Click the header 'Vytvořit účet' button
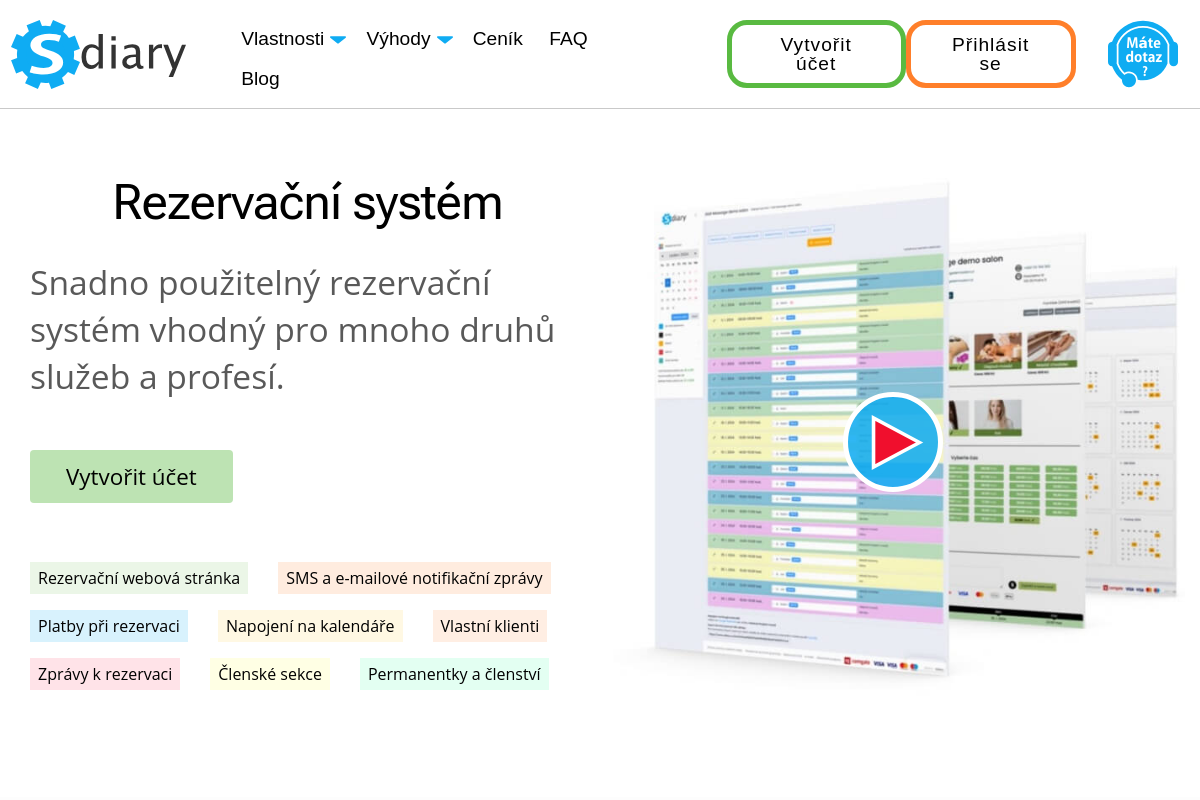Viewport: 1200px width, 800px height. coord(816,54)
